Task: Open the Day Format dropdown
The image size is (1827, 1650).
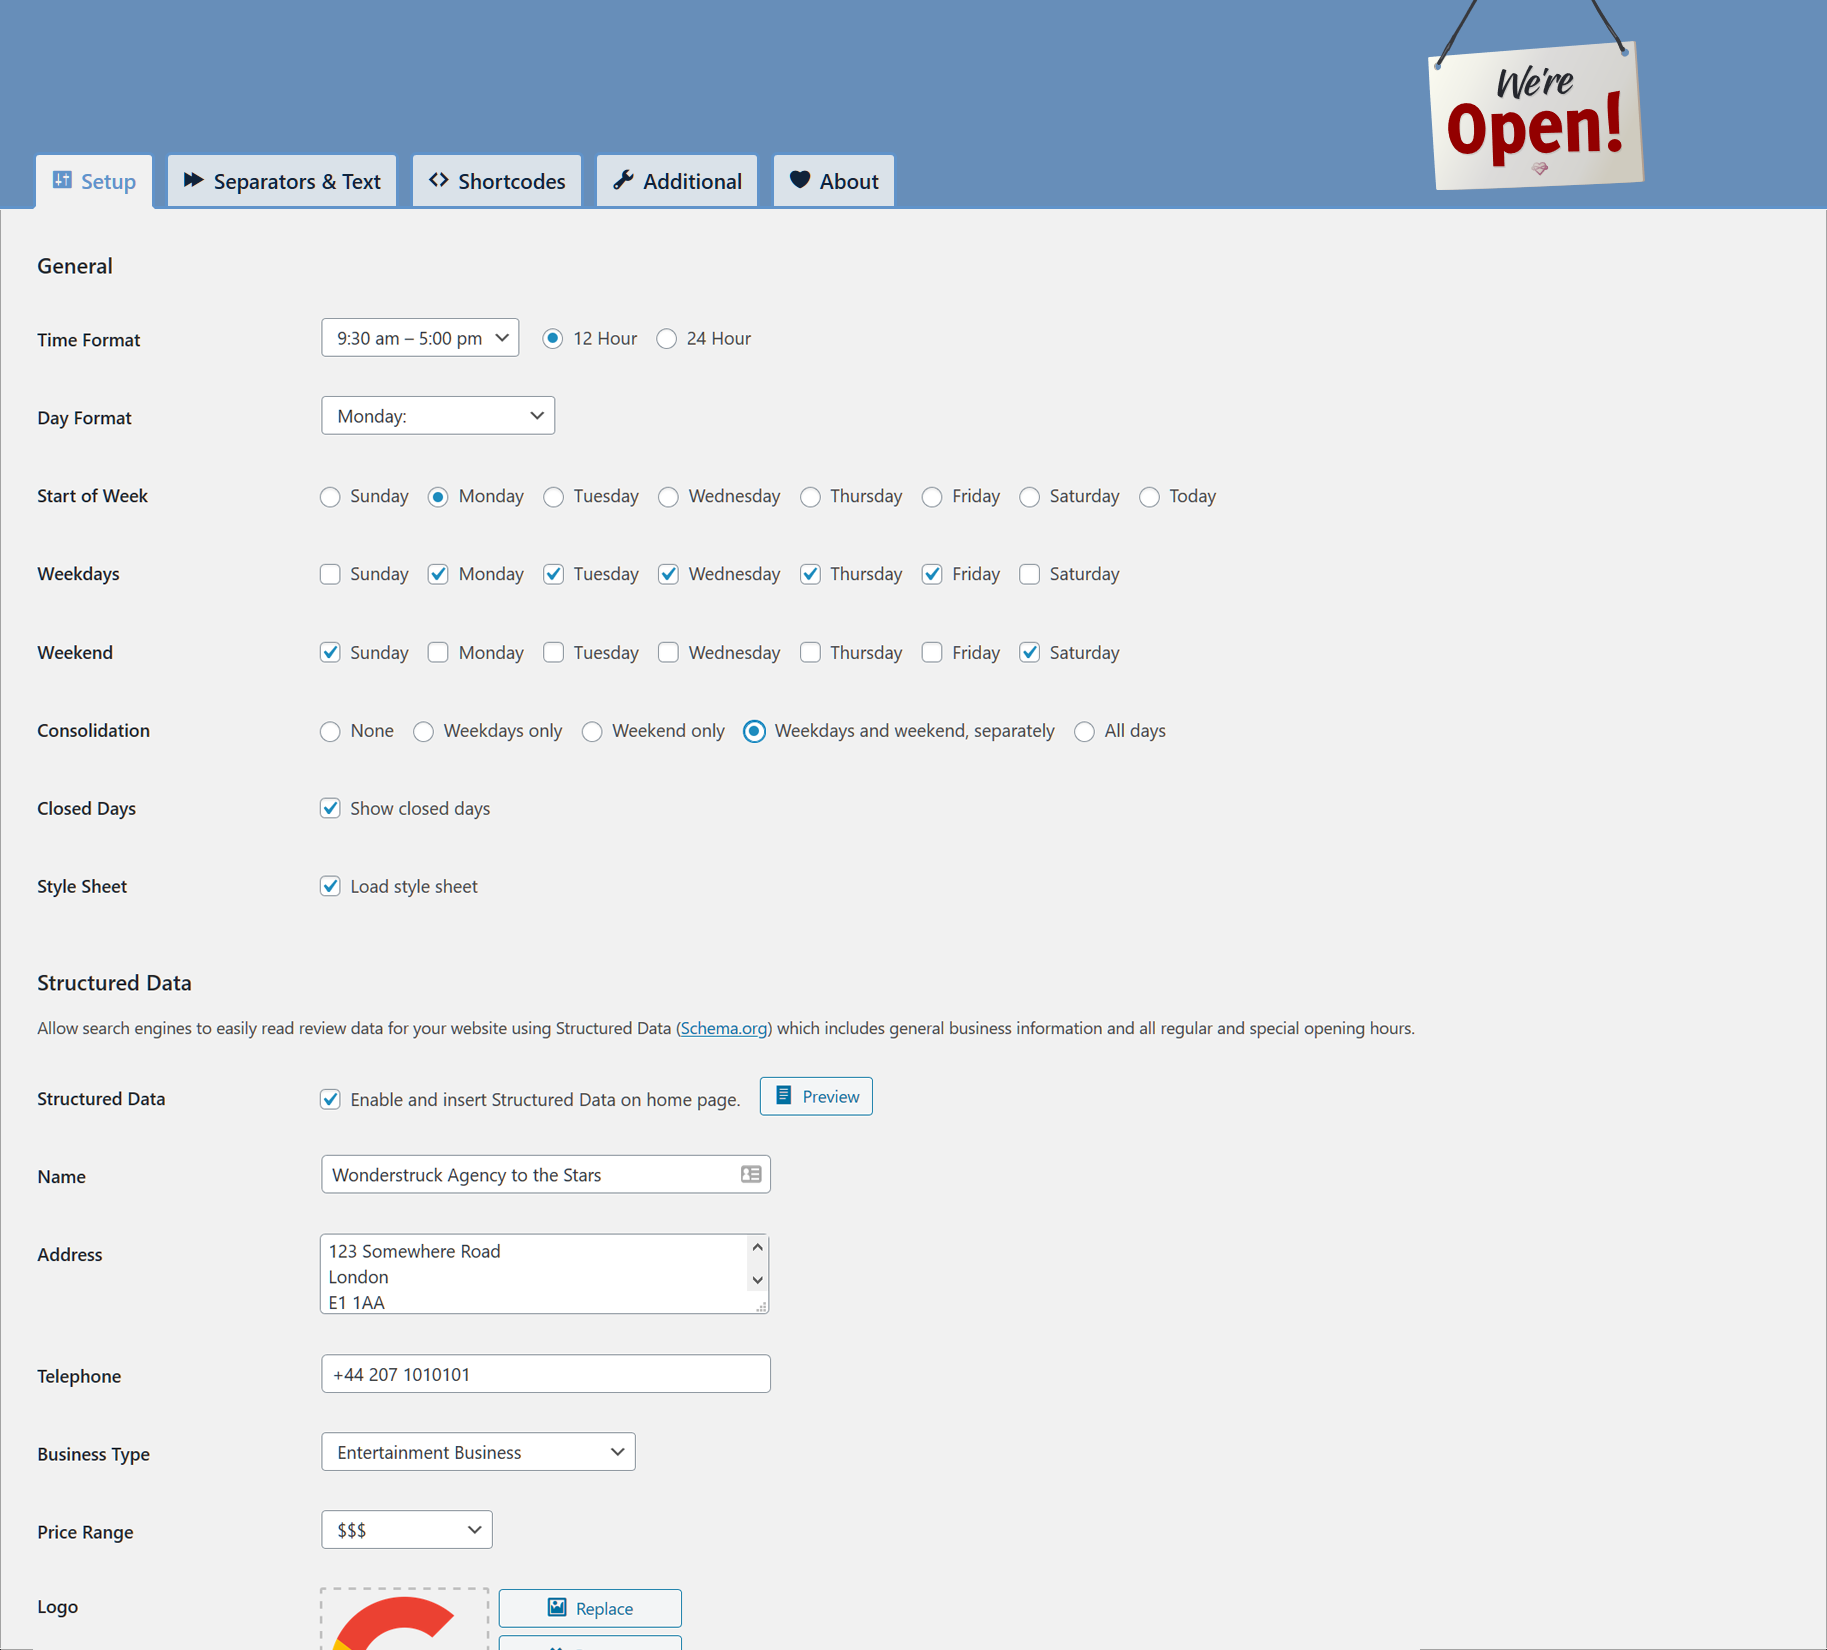Action: pyautogui.click(x=438, y=416)
